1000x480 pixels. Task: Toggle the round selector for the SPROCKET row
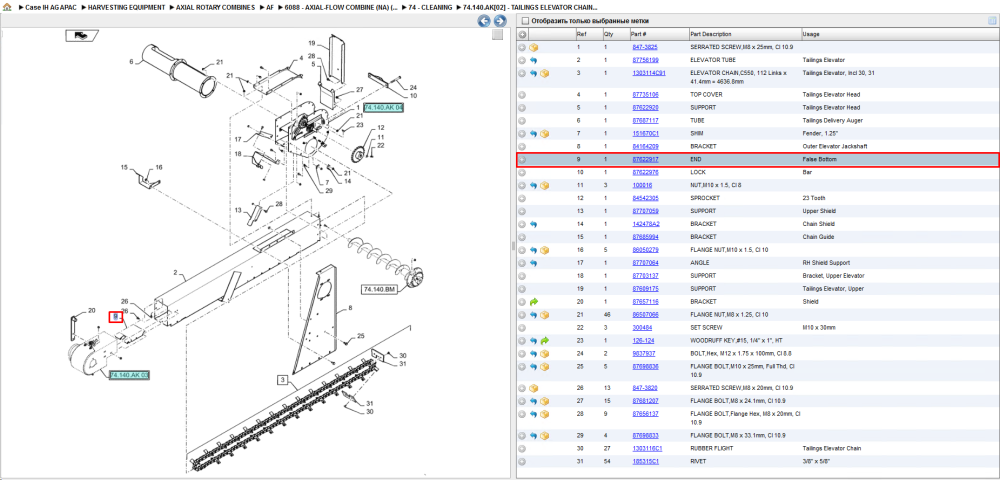(522, 198)
